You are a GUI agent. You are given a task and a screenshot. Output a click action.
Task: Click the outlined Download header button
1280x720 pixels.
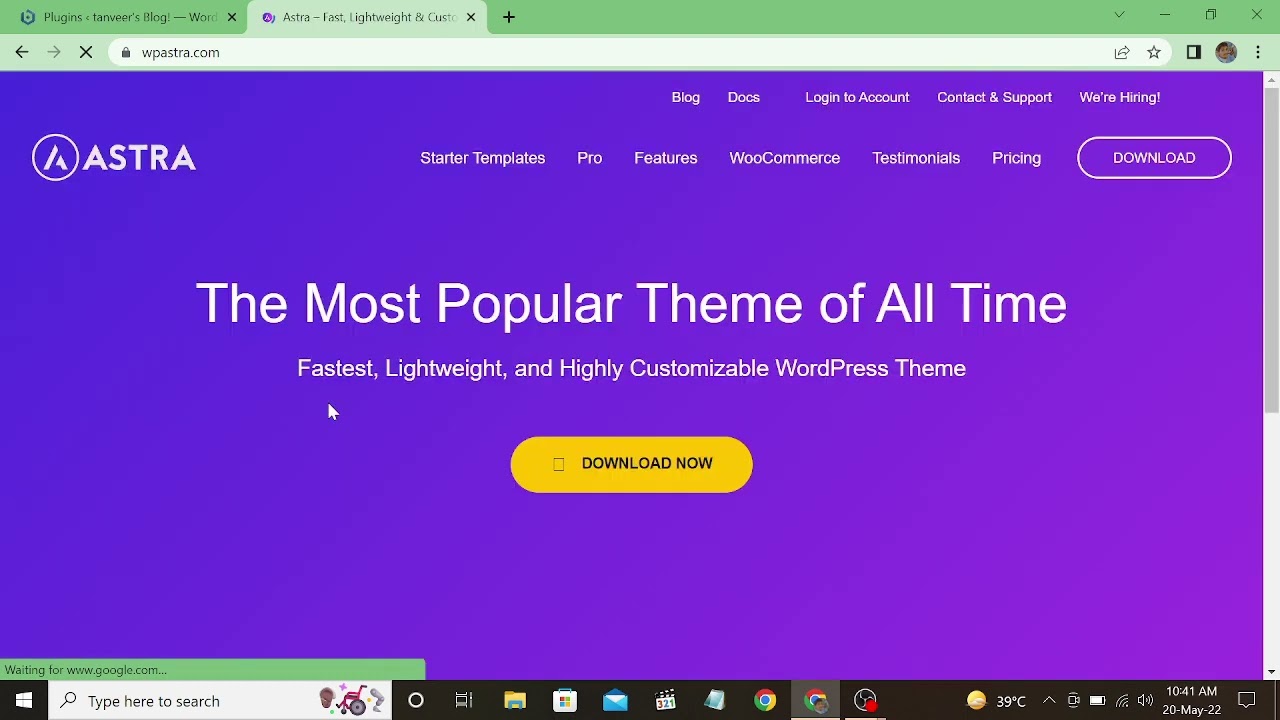click(x=1154, y=158)
